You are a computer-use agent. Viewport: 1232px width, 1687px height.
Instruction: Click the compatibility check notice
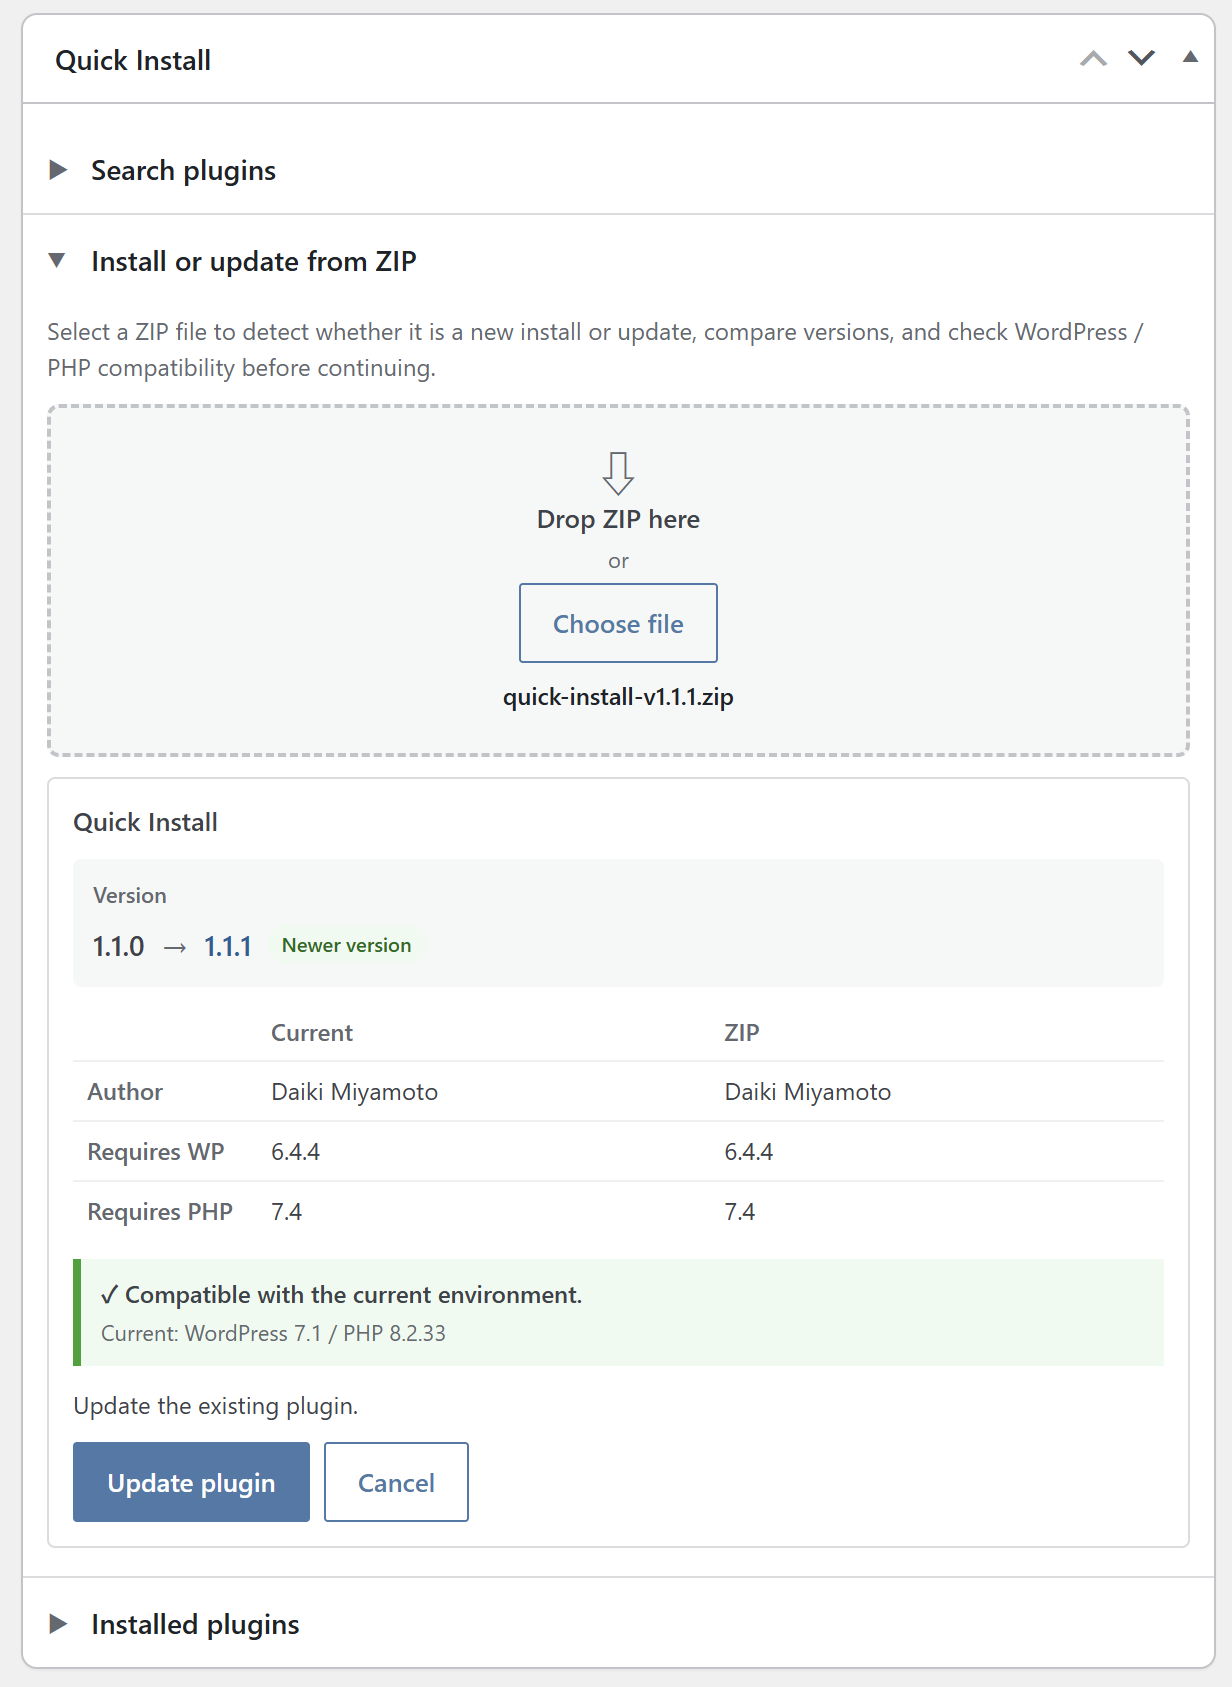pyautogui.click(x=618, y=1312)
